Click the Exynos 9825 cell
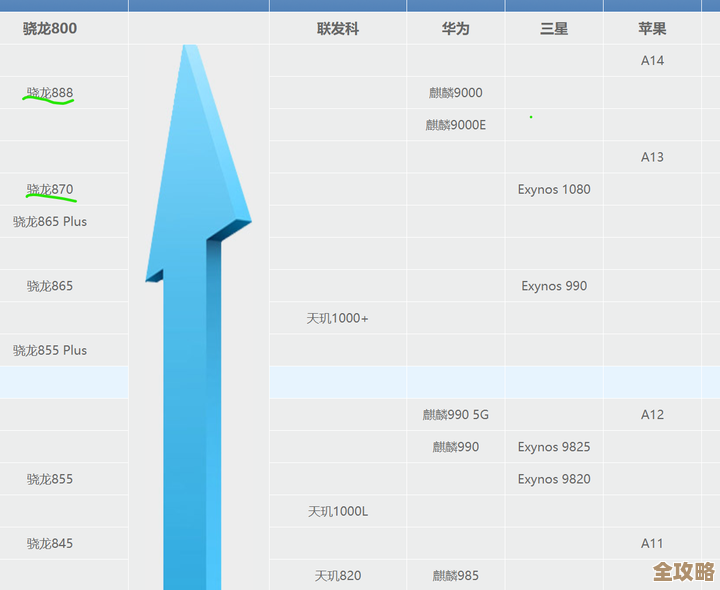This screenshot has height=590, width=720. (554, 447)
